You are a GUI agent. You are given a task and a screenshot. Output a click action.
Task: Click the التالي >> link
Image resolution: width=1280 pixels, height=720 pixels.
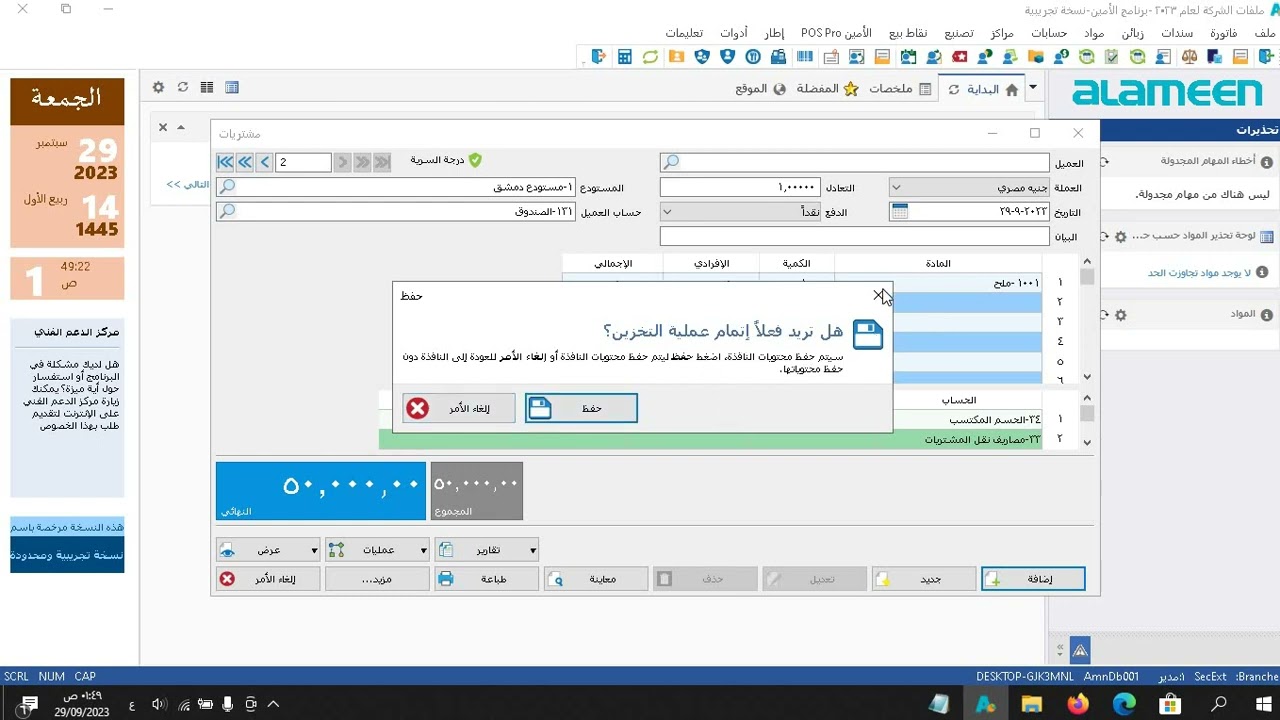(188, 184)
